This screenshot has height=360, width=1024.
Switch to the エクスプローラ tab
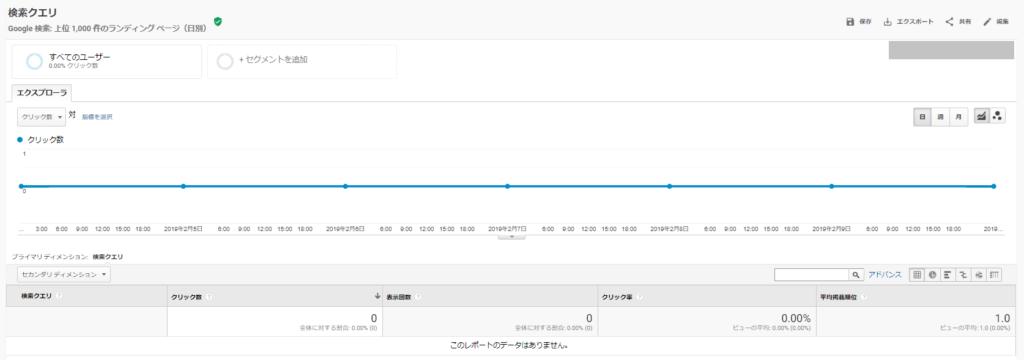coord(42,93)
